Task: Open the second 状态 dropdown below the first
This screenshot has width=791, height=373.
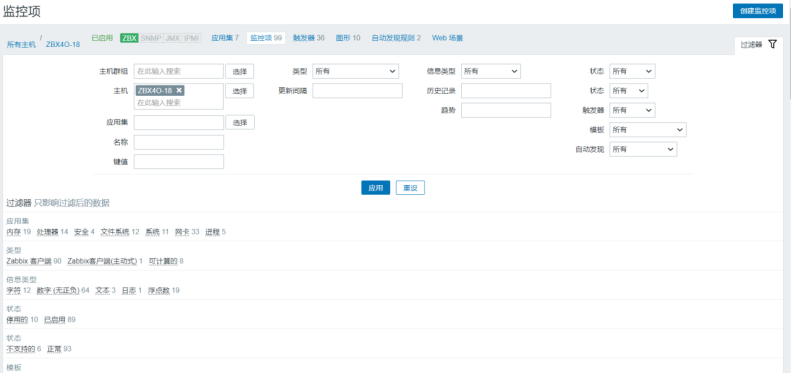Action: click(629, 90)
